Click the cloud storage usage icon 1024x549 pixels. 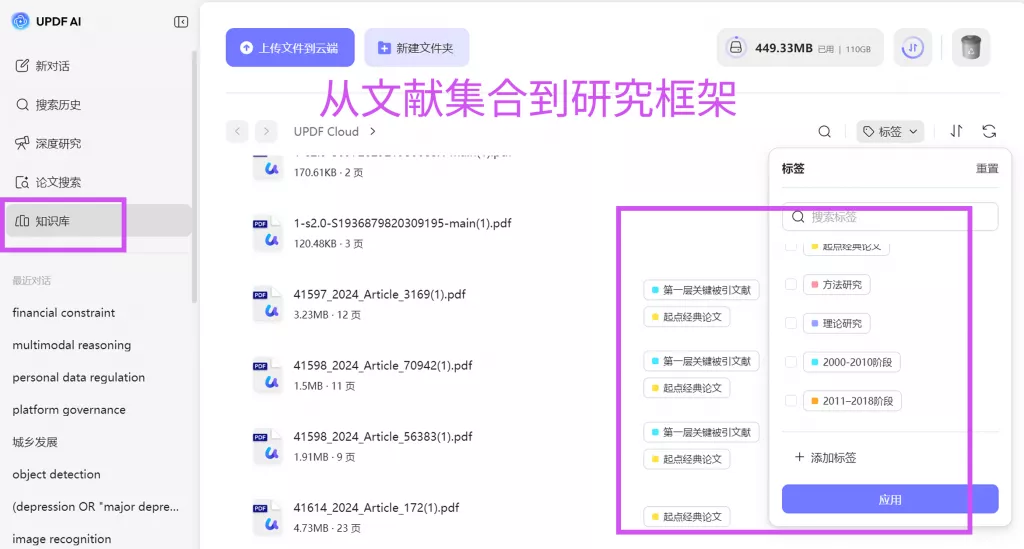[x=735, y=48]
